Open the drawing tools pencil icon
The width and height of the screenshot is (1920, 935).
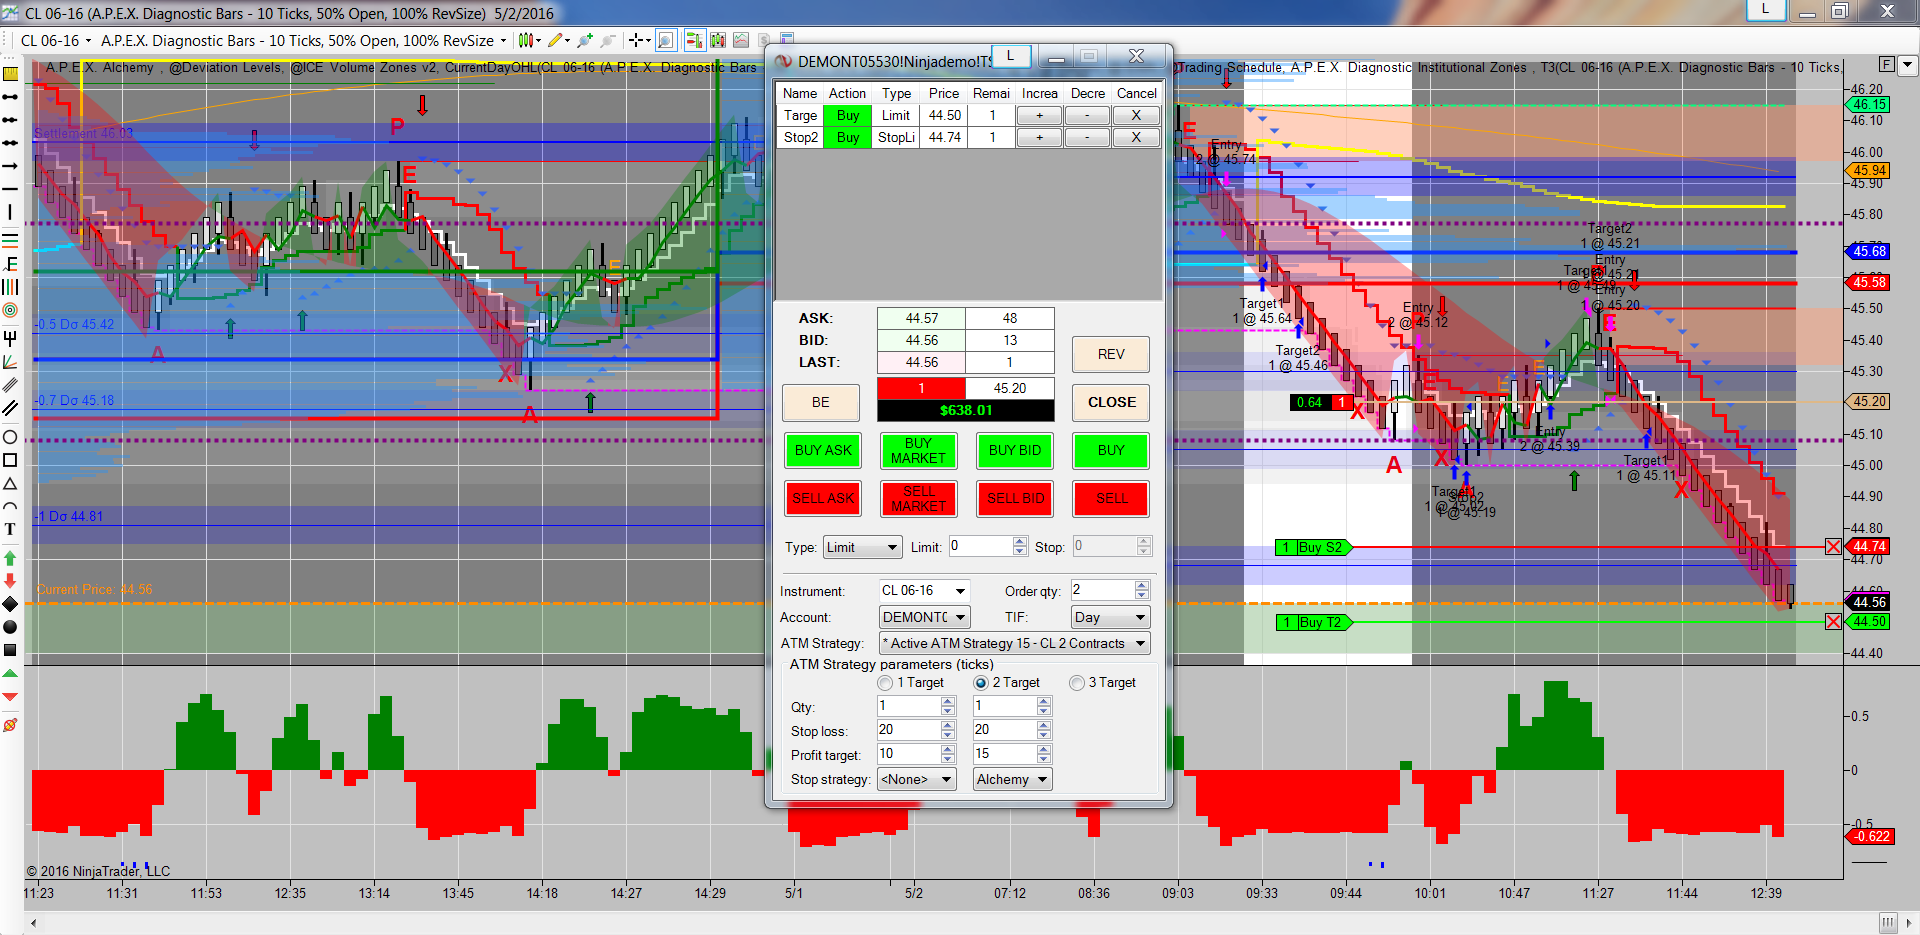coord(554,40)
